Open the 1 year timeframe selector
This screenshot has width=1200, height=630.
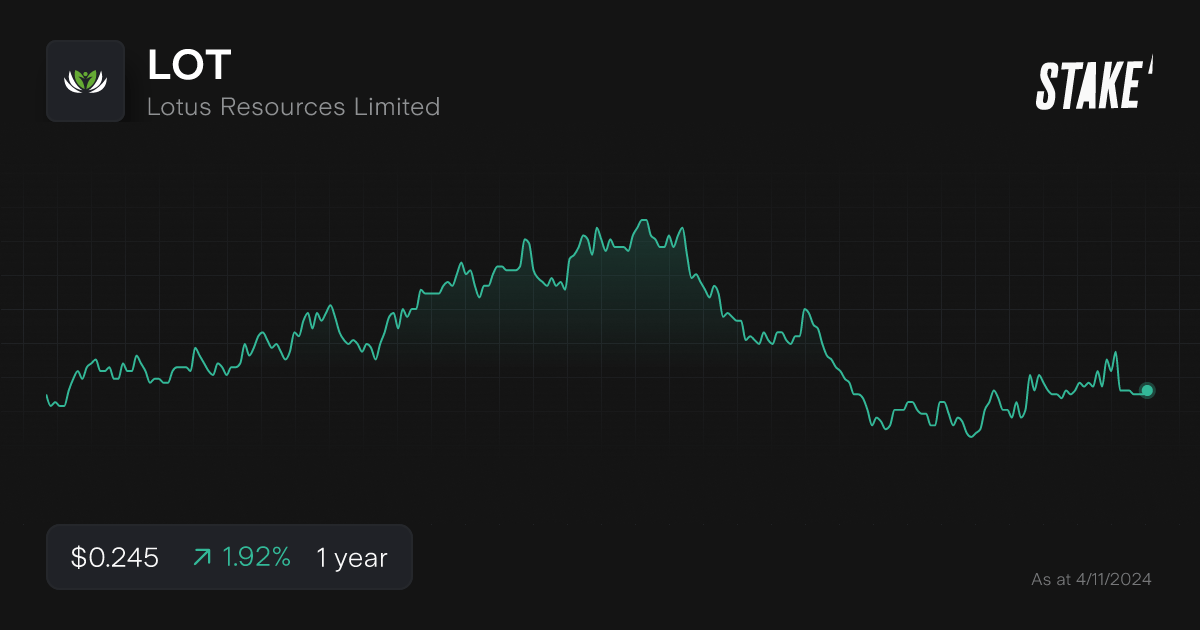point(350,557)
